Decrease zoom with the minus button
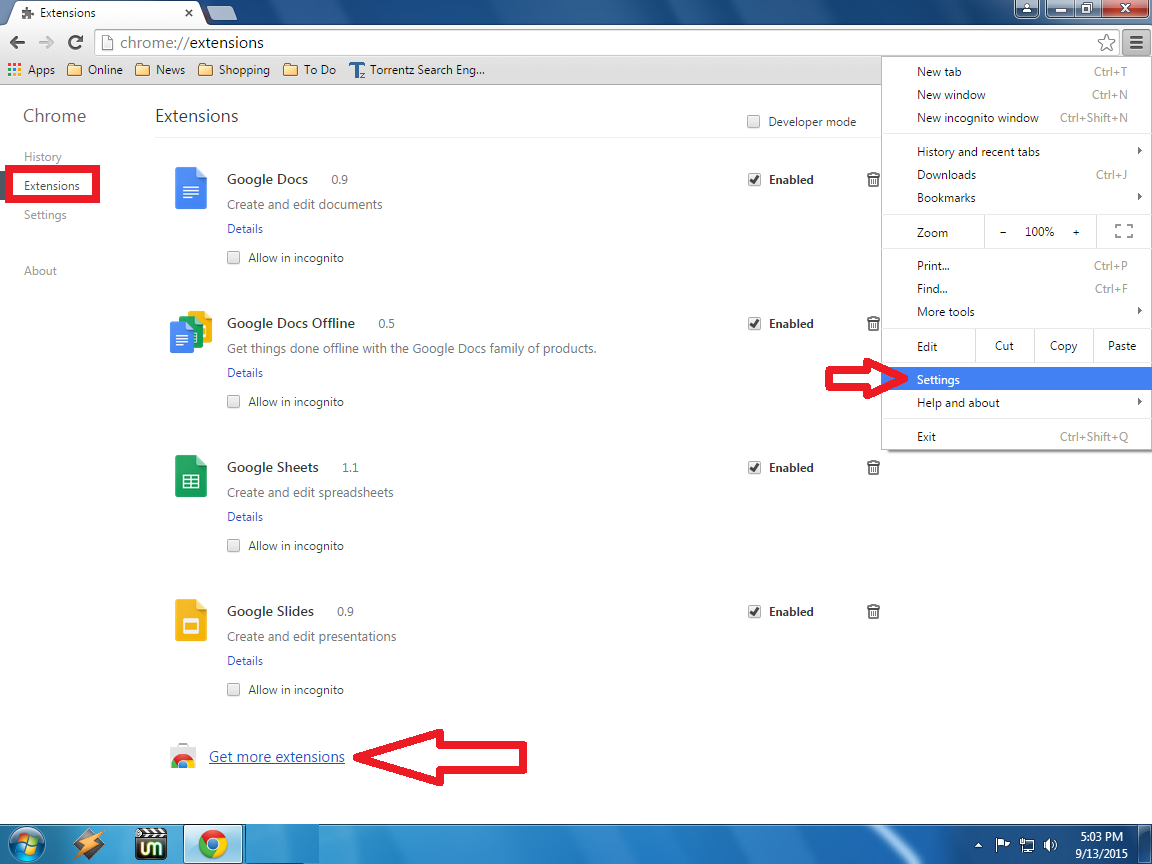 pyautogui.click(x=1002, y=231)
